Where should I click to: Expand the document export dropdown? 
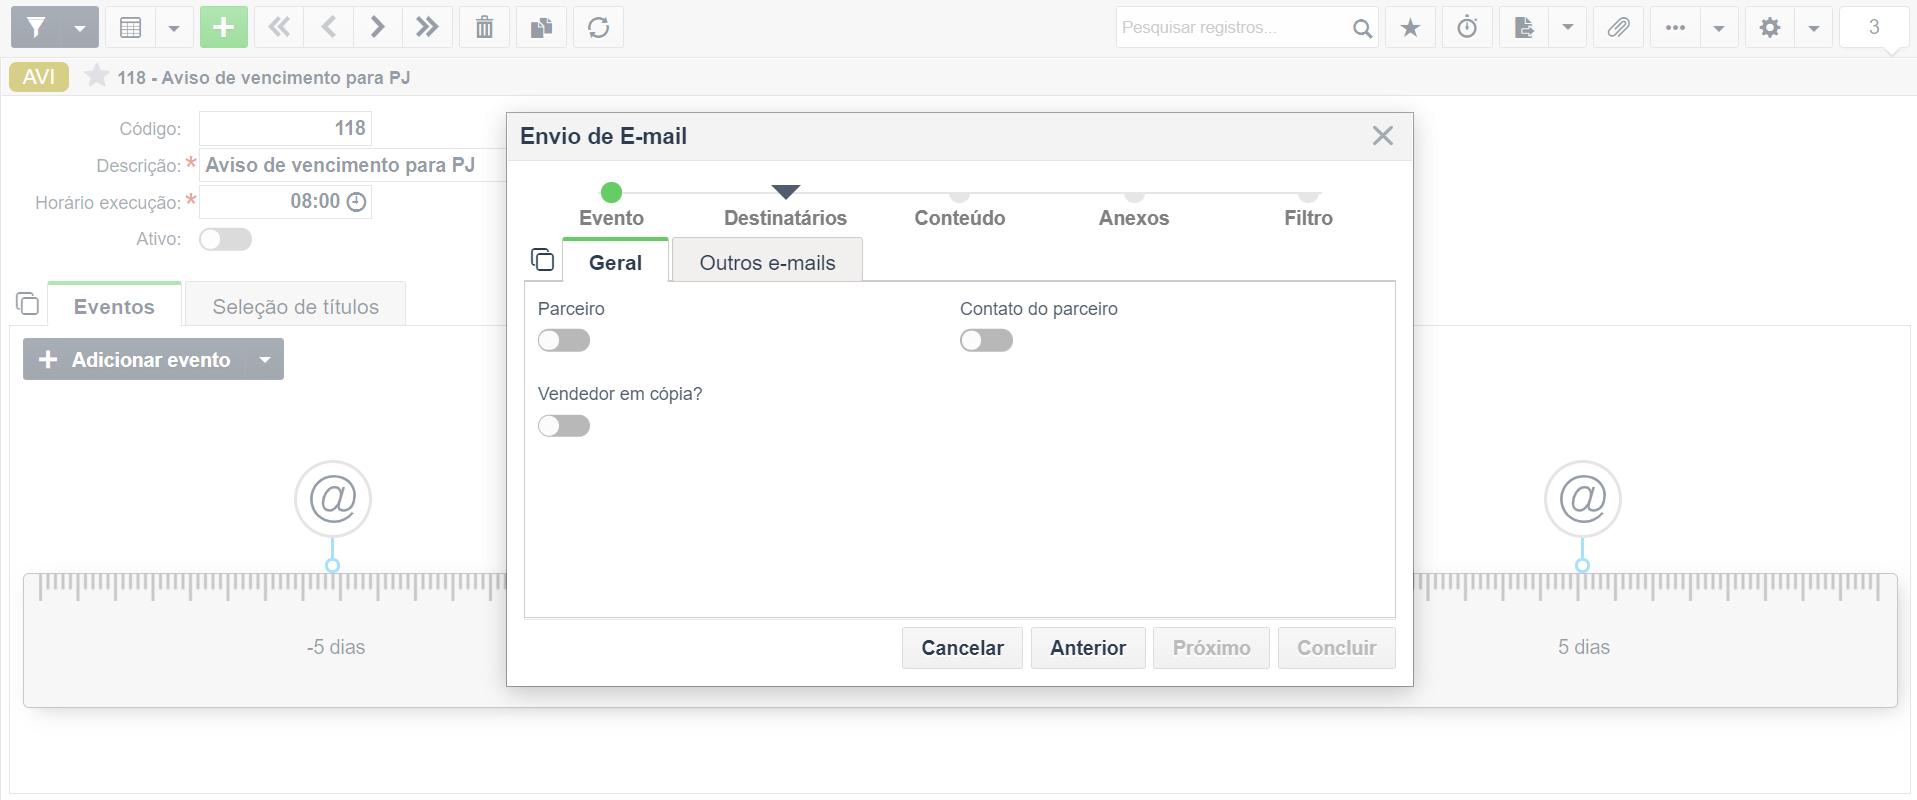[x=1568, y=27]
